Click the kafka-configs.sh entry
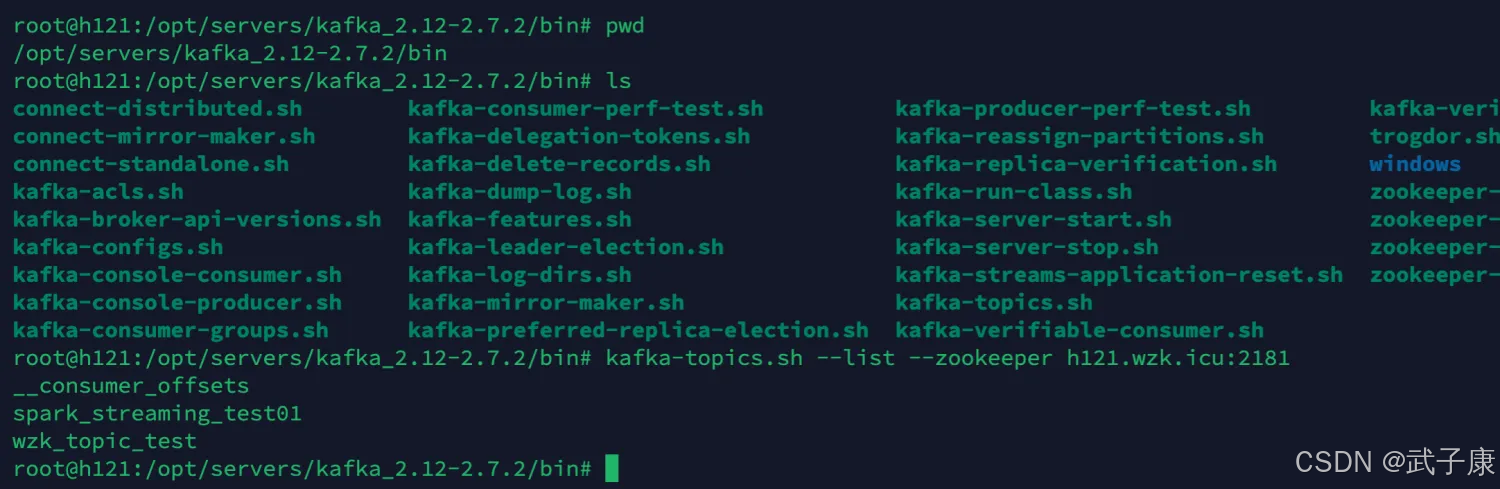Image resolution: width=1500 pixels, height=489 pixels. tap(118, 248)
